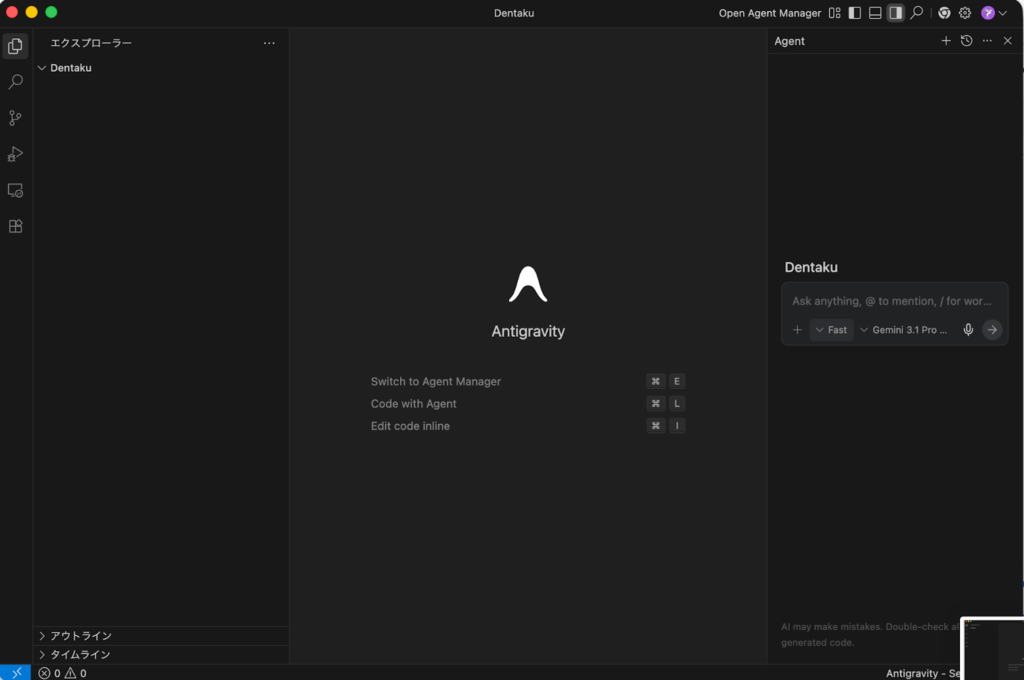Viewport: 1024px width, 680px height.
Task: Expand the アウトライン section
Action: [x=80, y=636]
